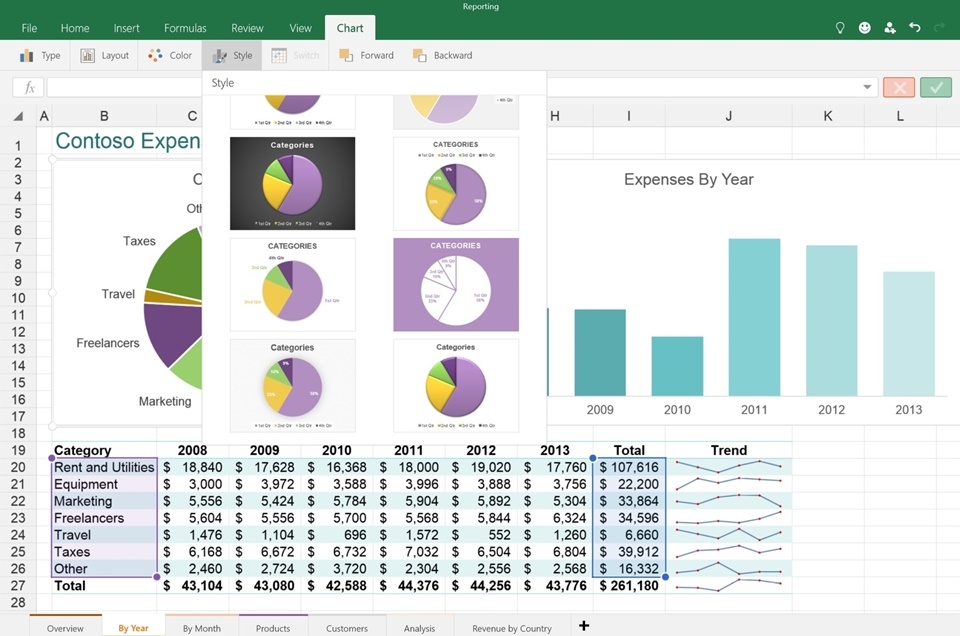Image resolution: width=960 pixels, height=636 pixels.
Task: Open the Tell Me lightbulb assistant
Action: pyautogui.click(x=840, y=28)
